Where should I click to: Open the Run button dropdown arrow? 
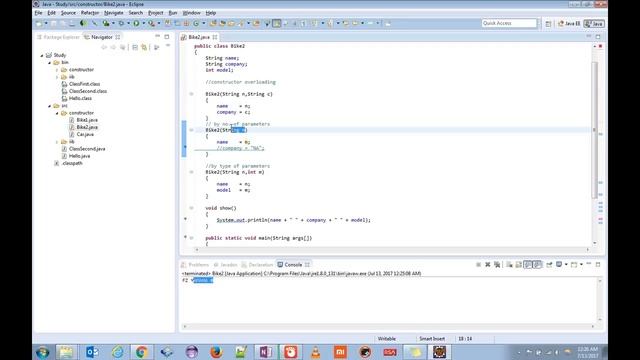pyautogui.click(x=143, y=24)
